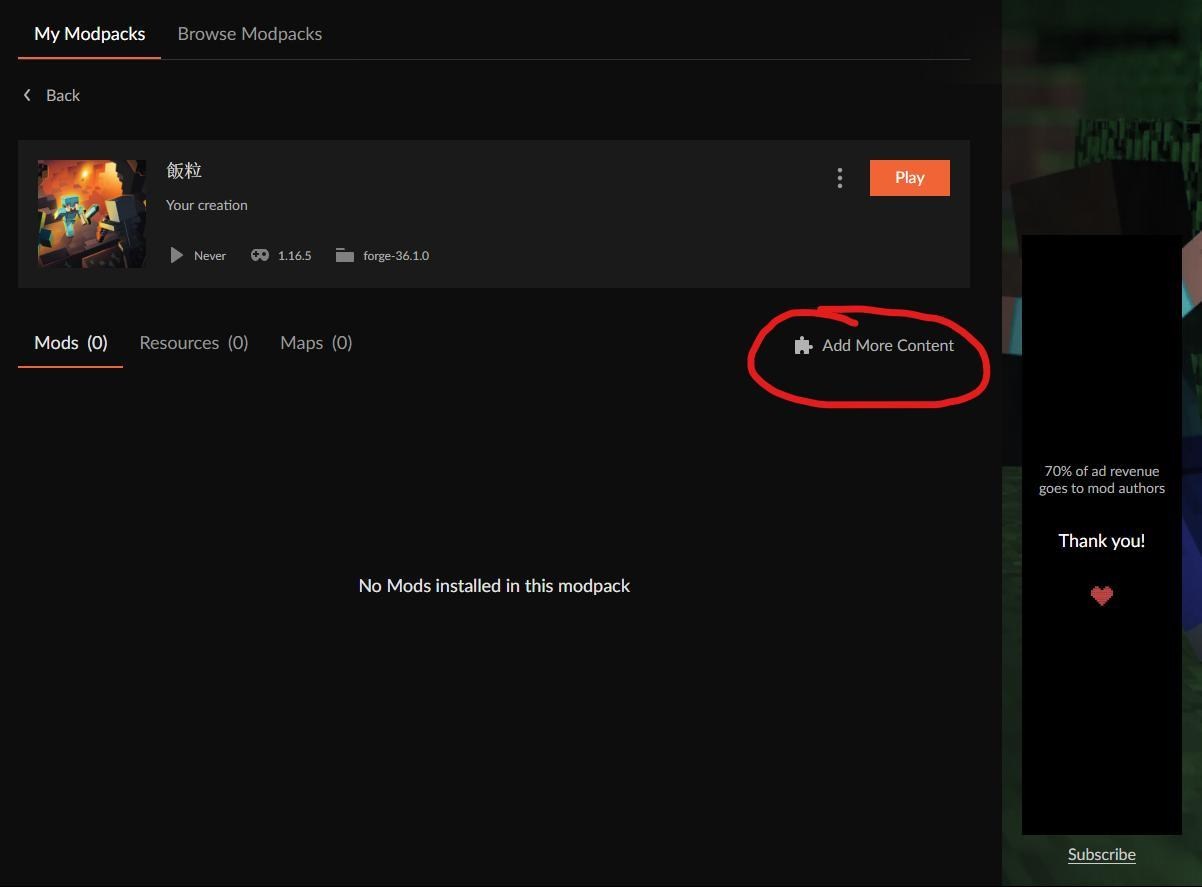Click the 1.16.5 game version text
Viewport: 1202px width, 887px height.
click(294, 256)
